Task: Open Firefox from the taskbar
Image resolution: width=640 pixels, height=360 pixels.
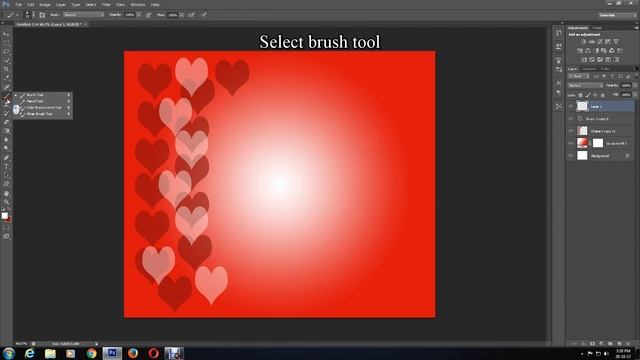Action: click(x=133, y=353)
